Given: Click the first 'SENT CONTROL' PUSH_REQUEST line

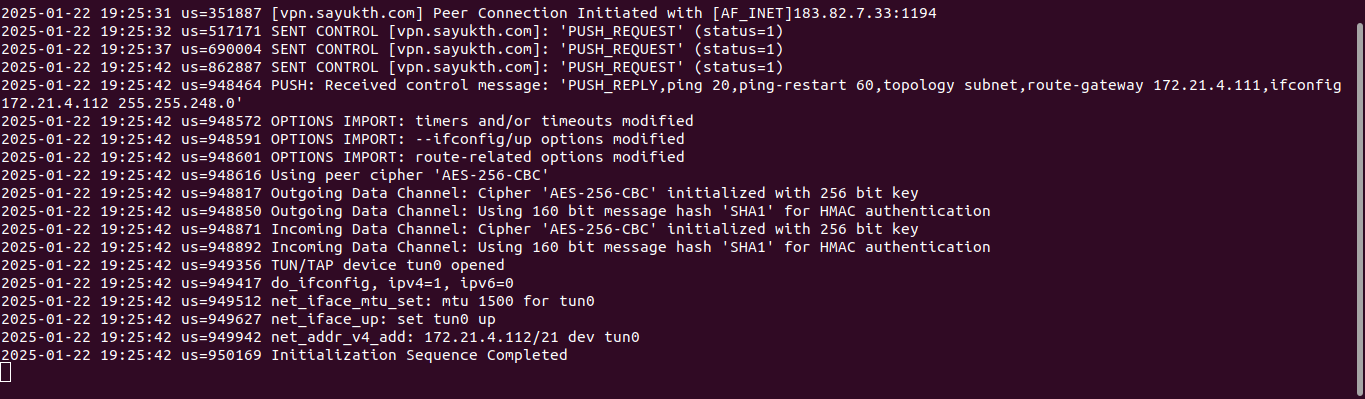Looking at the screenshot, I should pos(392,31).
